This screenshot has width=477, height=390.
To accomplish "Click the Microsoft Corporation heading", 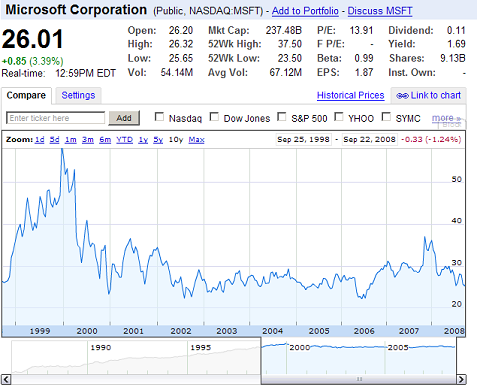I will pyautogui.click(x=76, y=10).
